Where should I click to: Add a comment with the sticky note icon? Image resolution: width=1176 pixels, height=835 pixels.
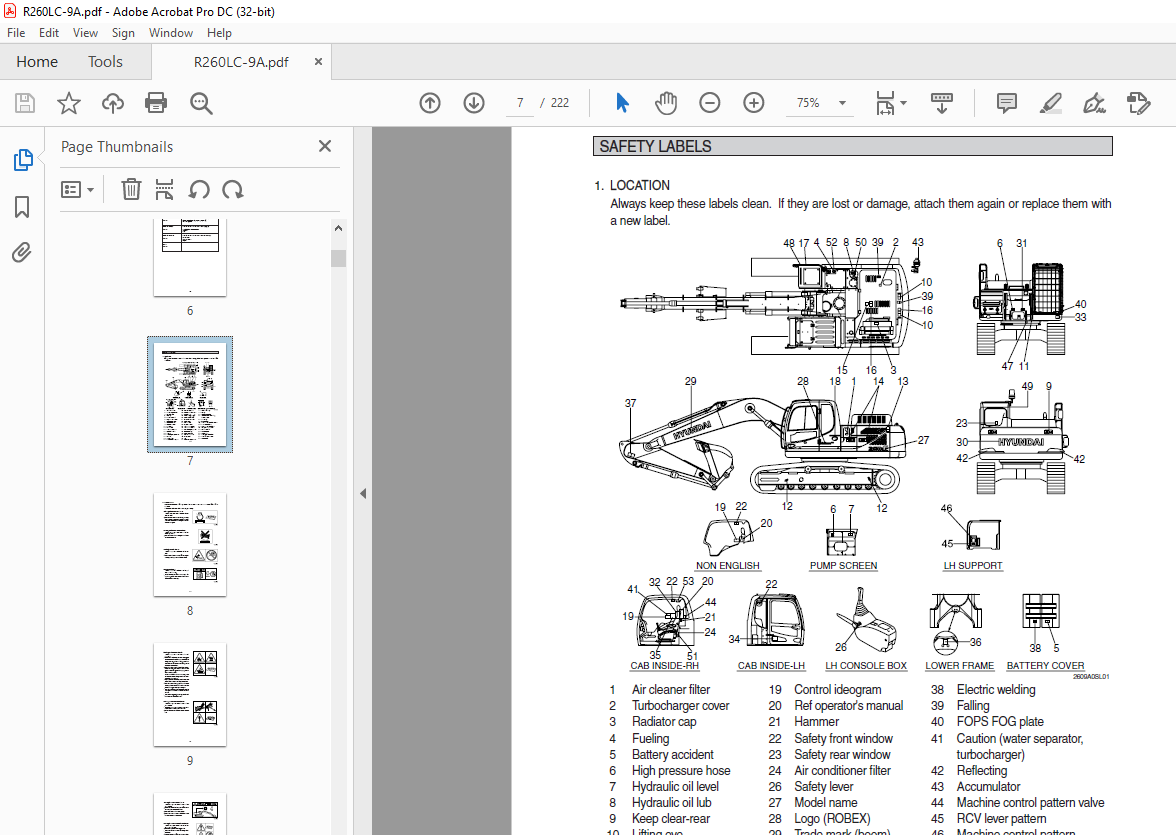(x=1006, y=103)
